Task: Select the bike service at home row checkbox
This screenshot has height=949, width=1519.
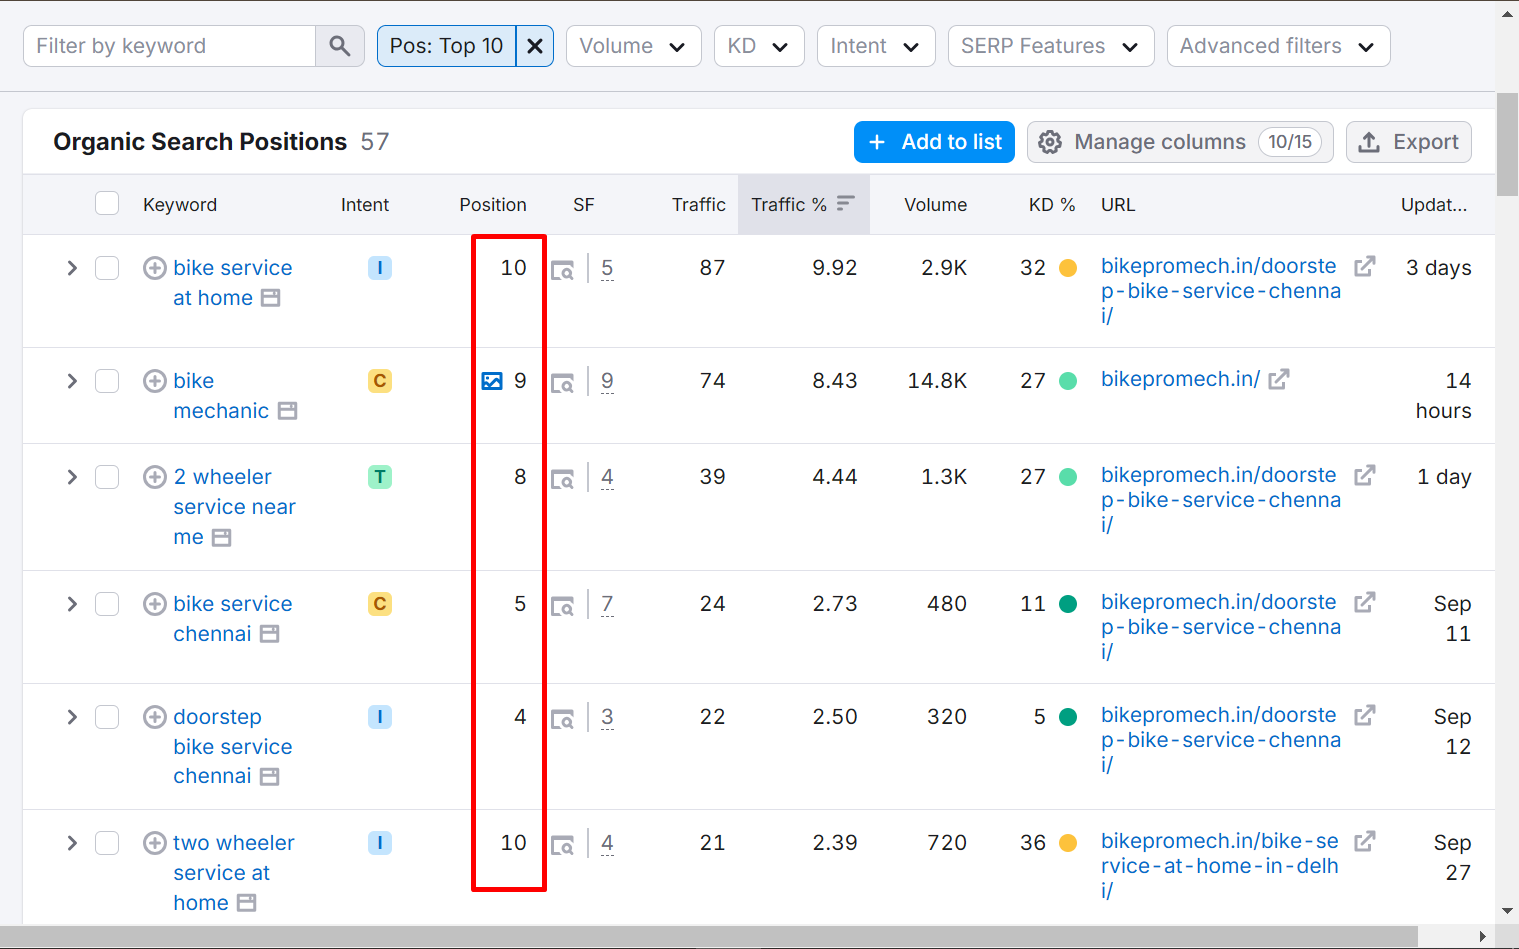Action: coord(107,268)
